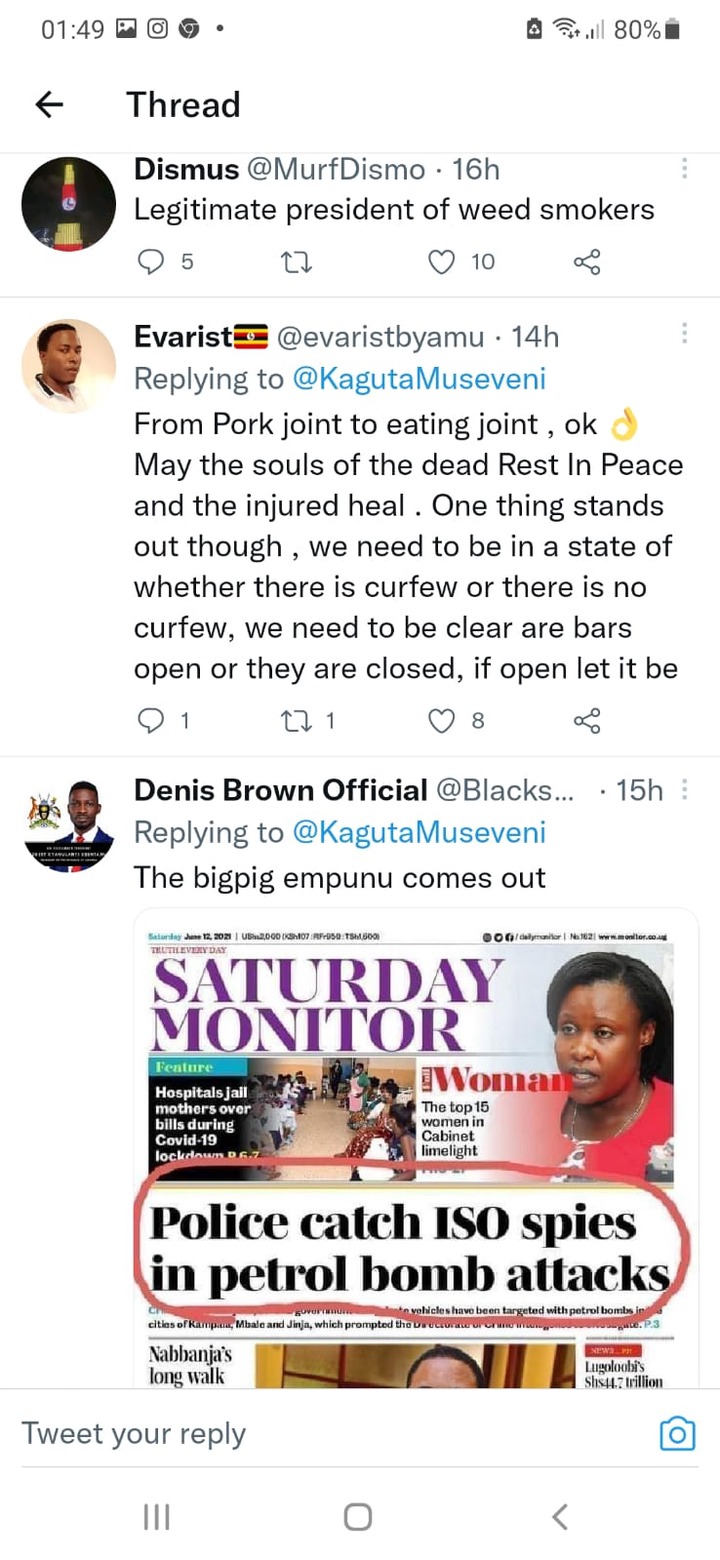Tap the back arrow beside Thread
The image size is (720, 1560).
(x=49, y=104)
